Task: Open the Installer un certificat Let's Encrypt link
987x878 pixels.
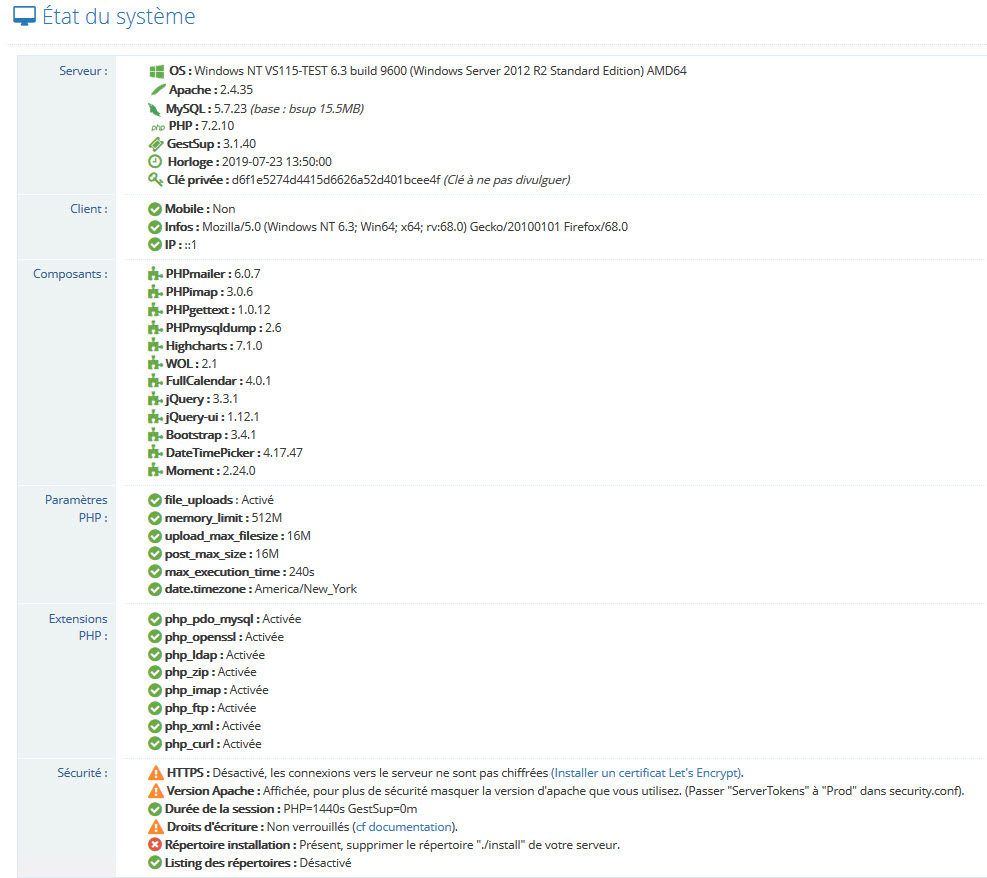Action: pyautogui.click(x=647, y=773)
